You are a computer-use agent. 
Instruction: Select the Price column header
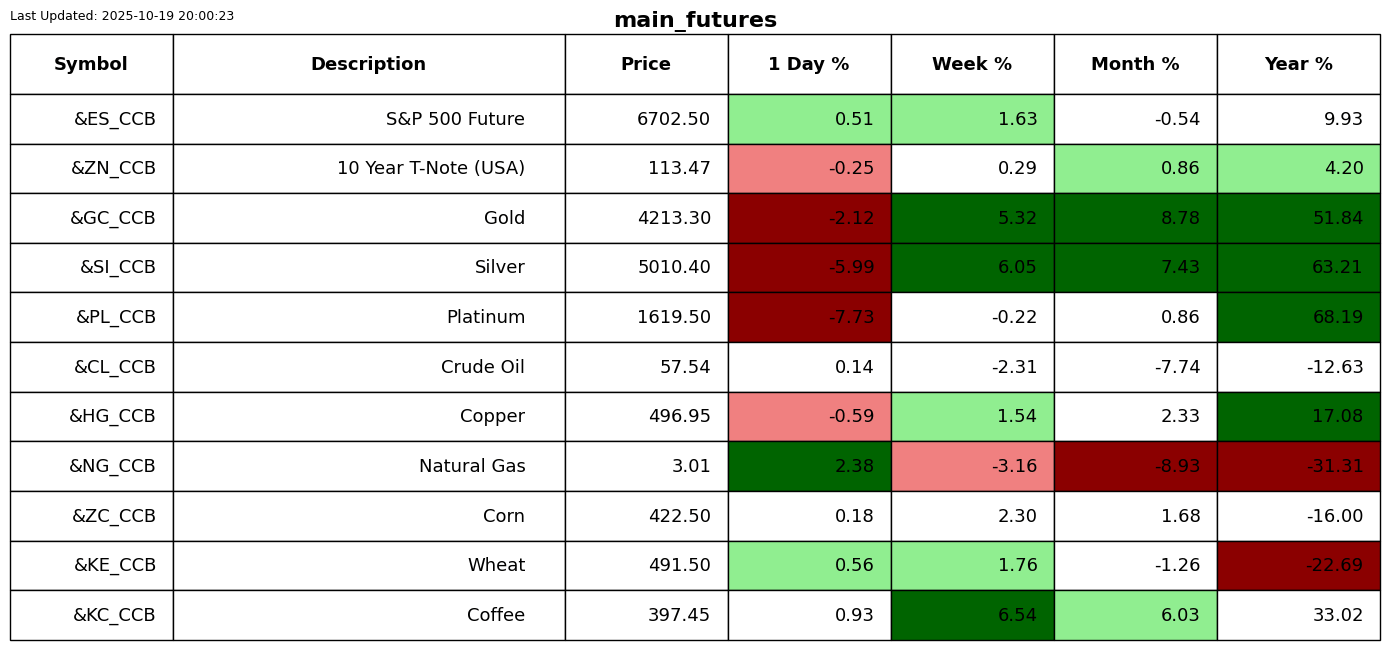point(646,65)
